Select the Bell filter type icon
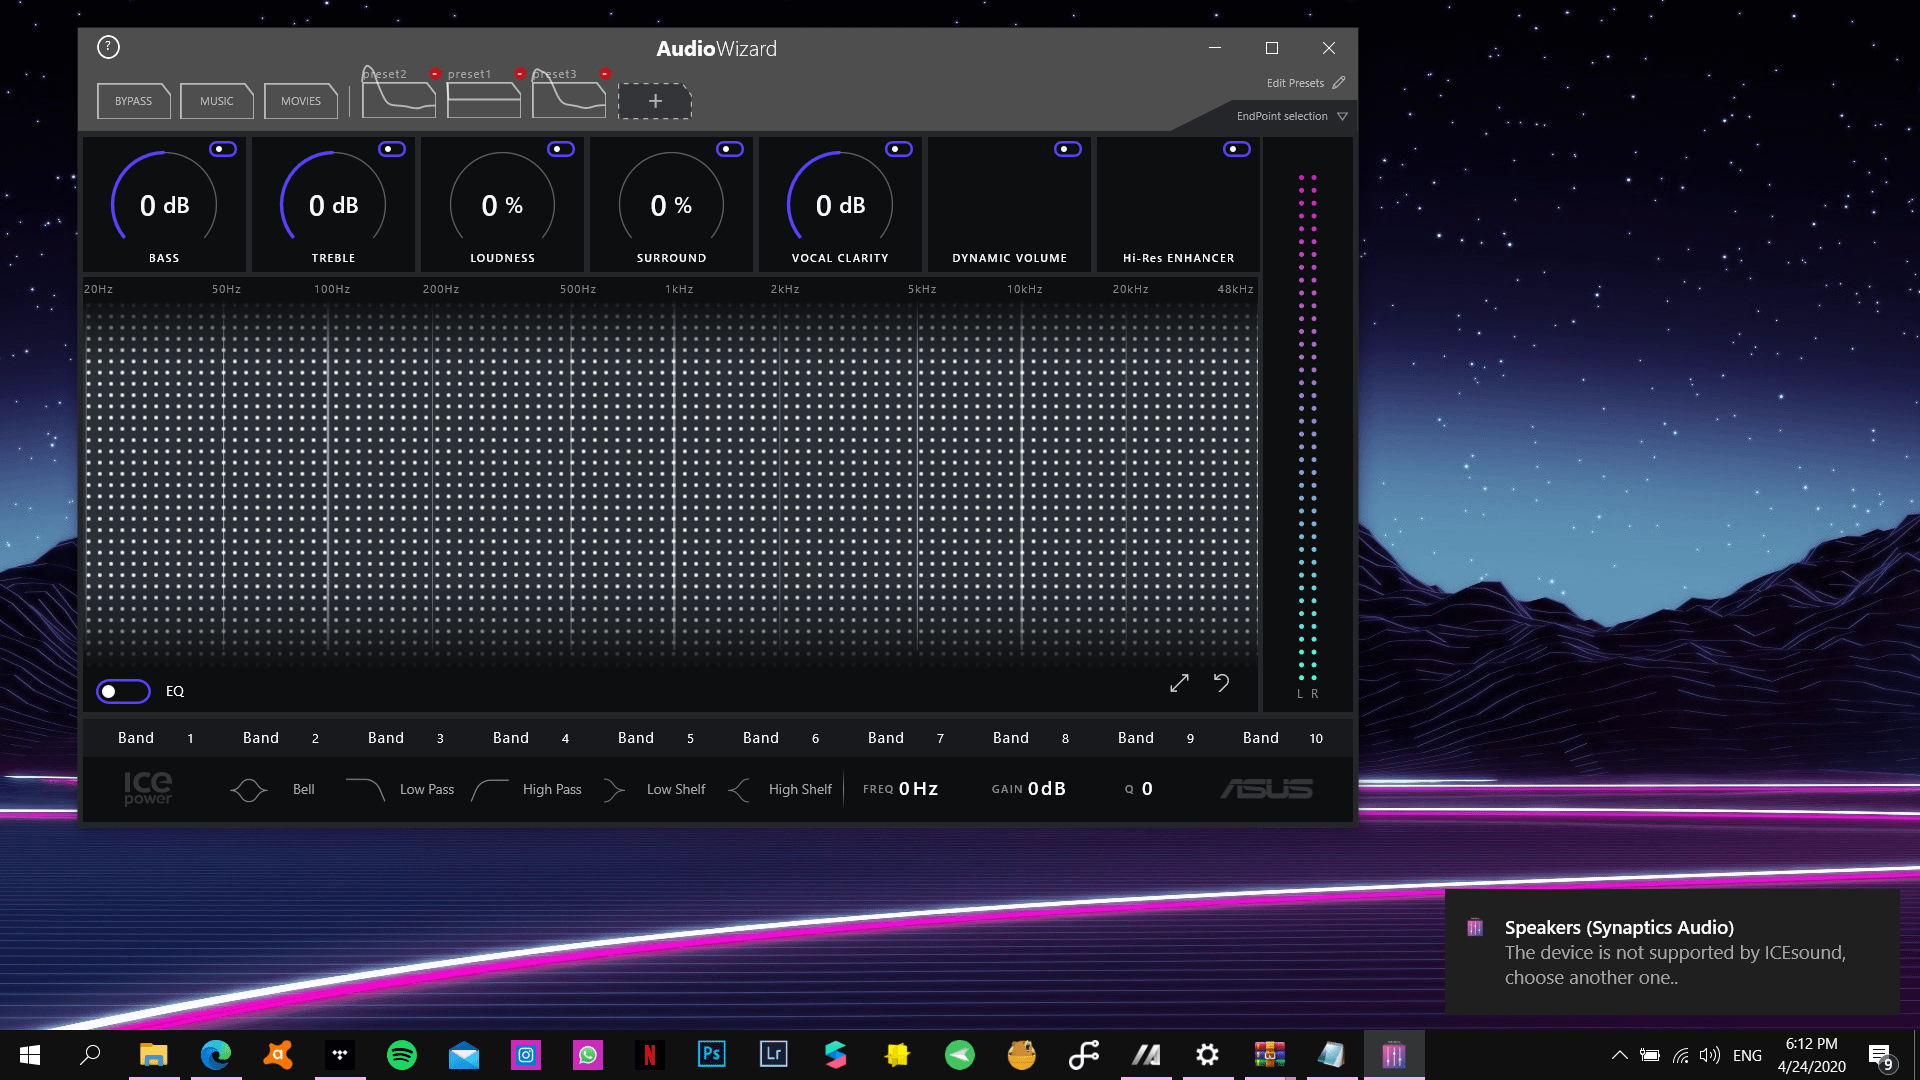 tap(249, 789)
